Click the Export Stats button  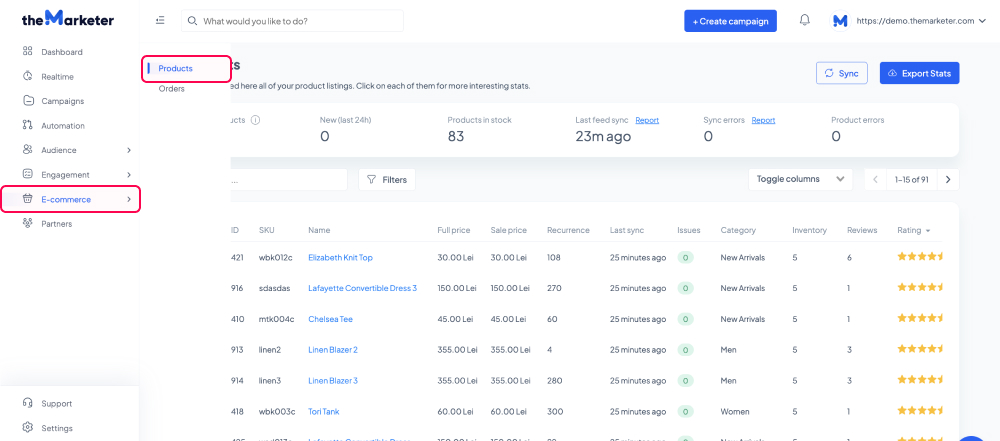coord(919,73)
